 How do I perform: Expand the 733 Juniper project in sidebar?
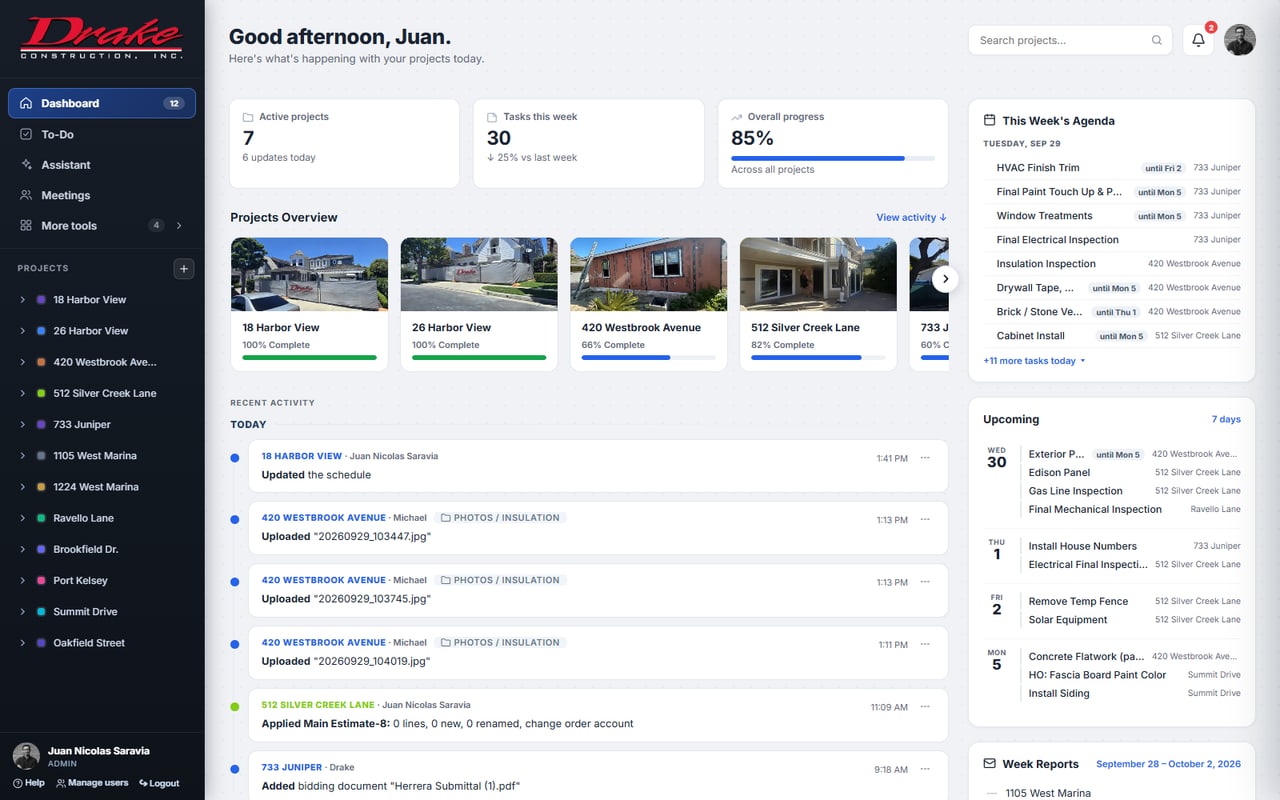click(22, 425)
